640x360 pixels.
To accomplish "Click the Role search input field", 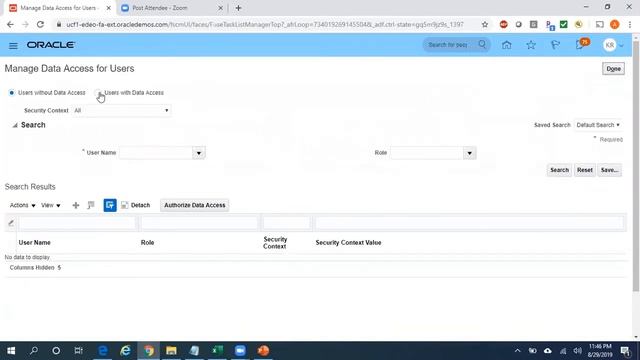I will pos(427,153).
